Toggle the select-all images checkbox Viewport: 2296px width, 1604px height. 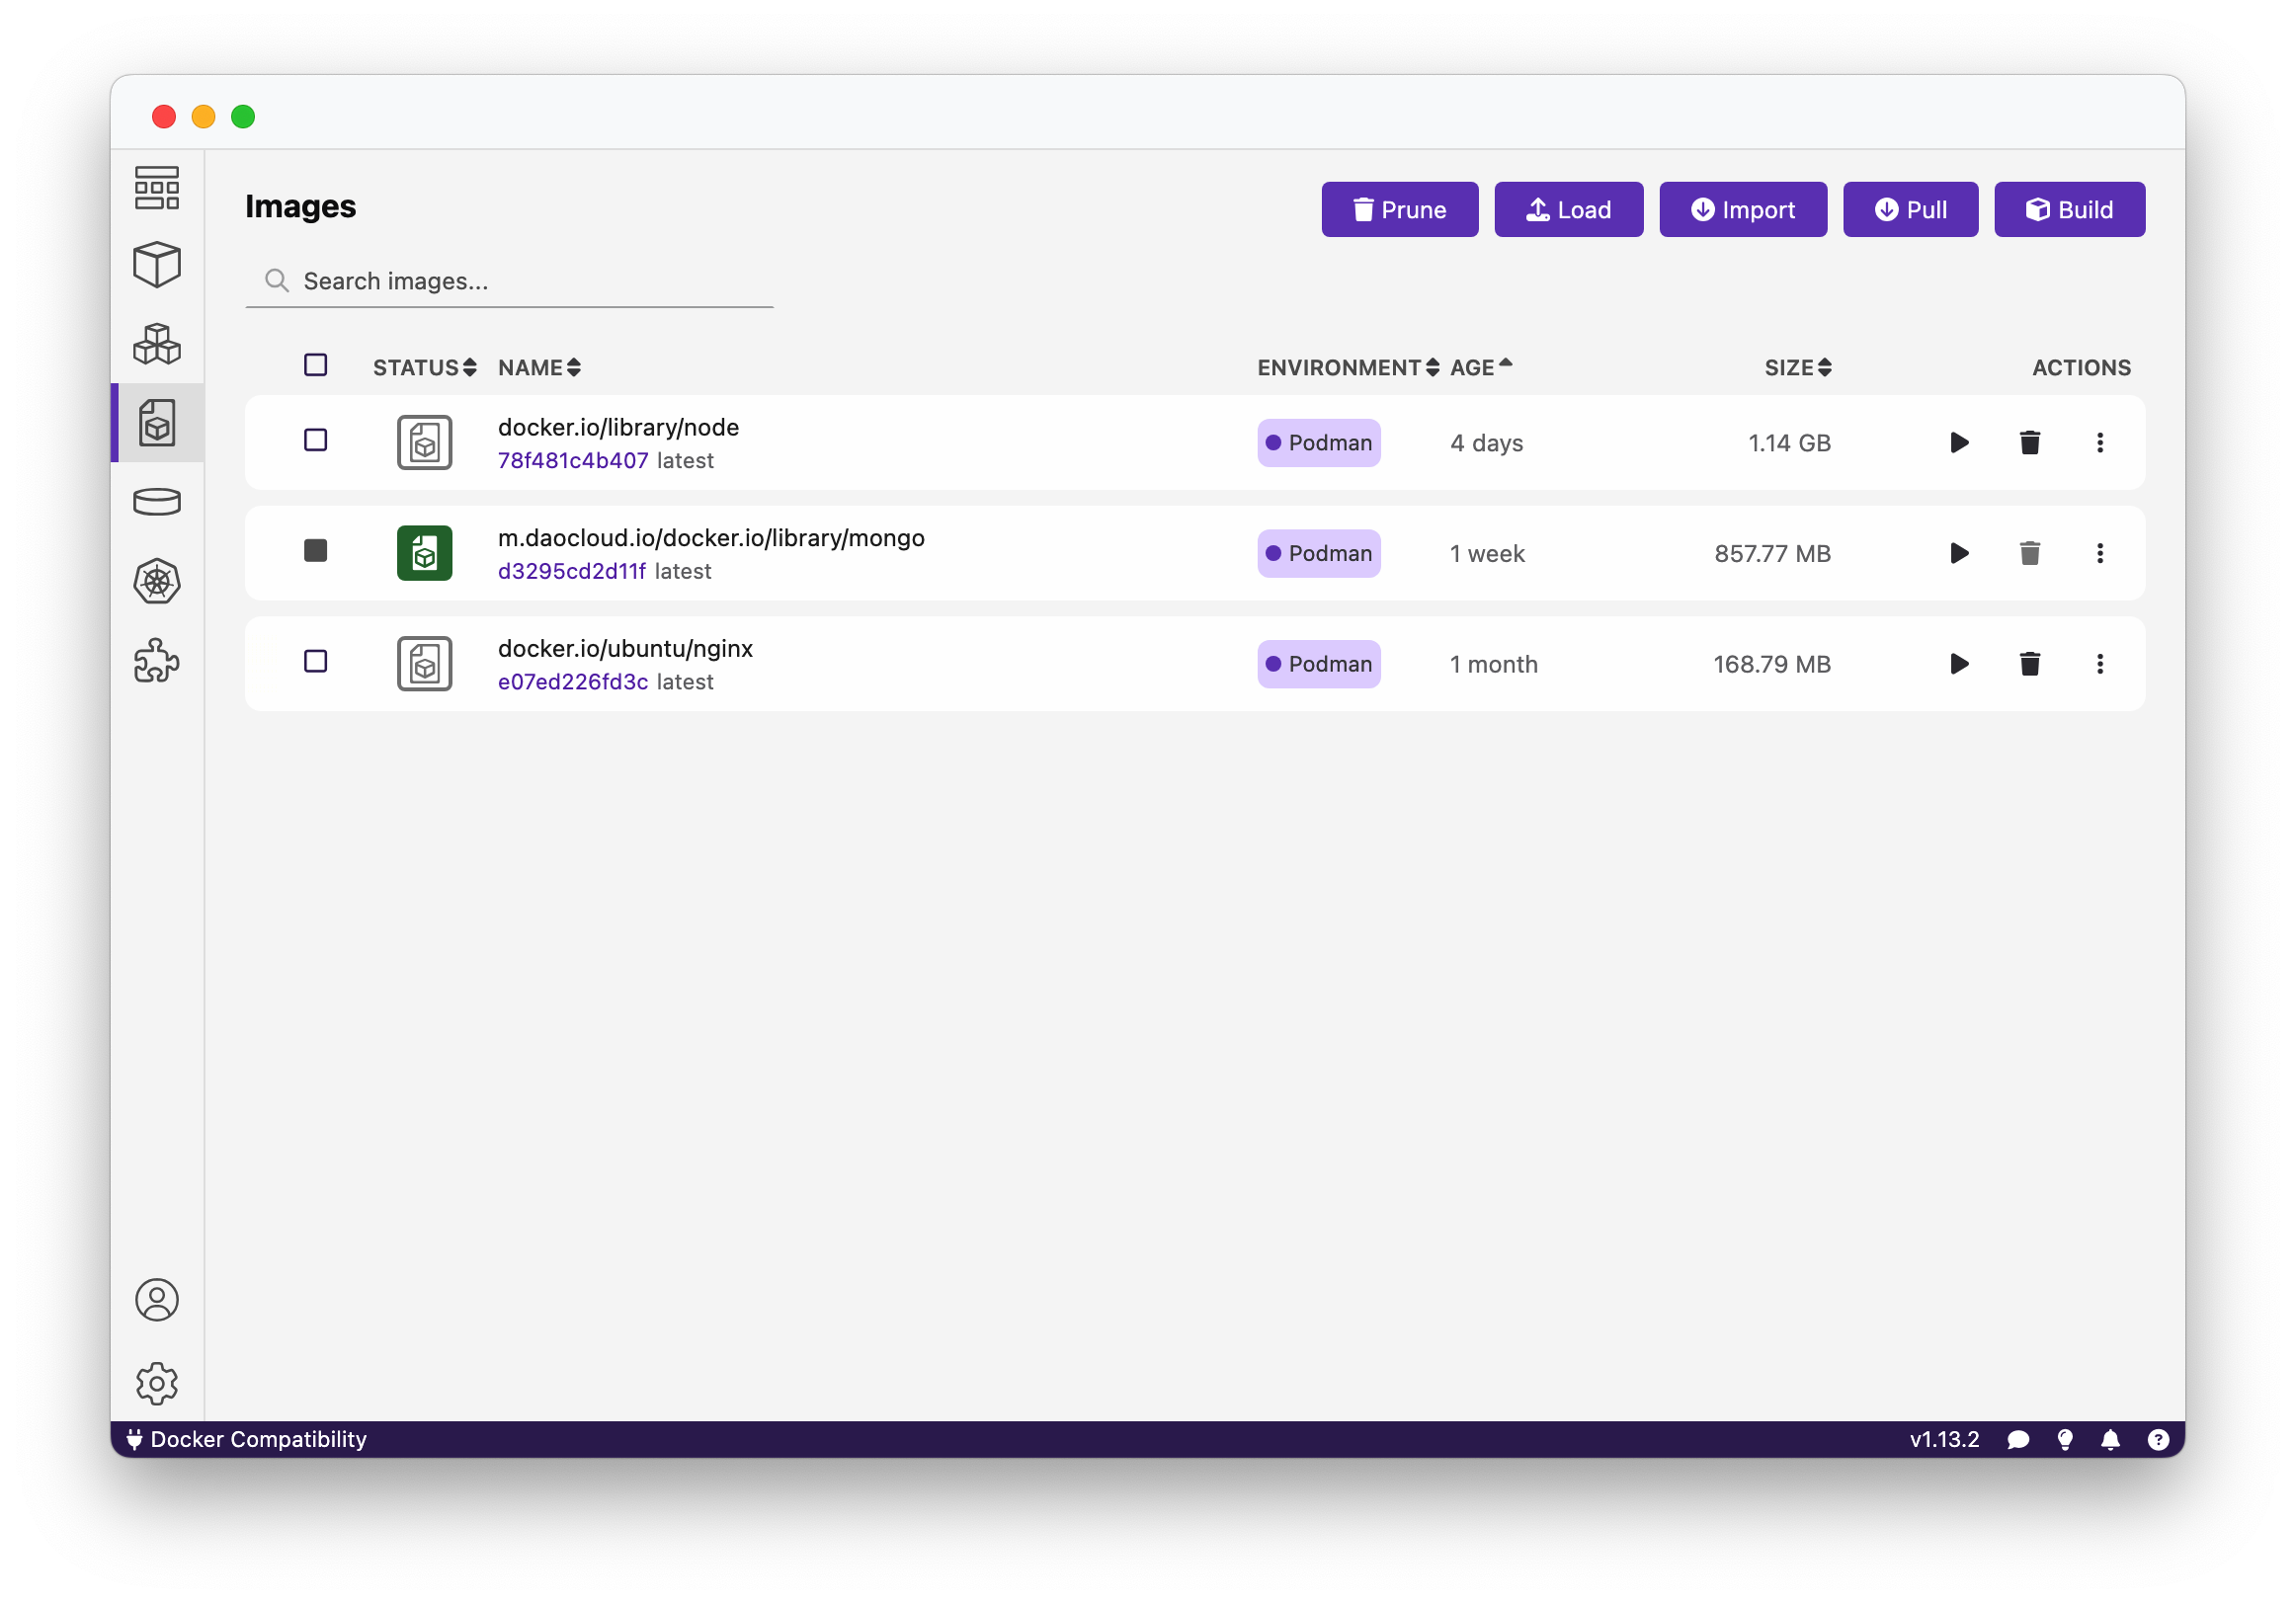coord(316,365)
